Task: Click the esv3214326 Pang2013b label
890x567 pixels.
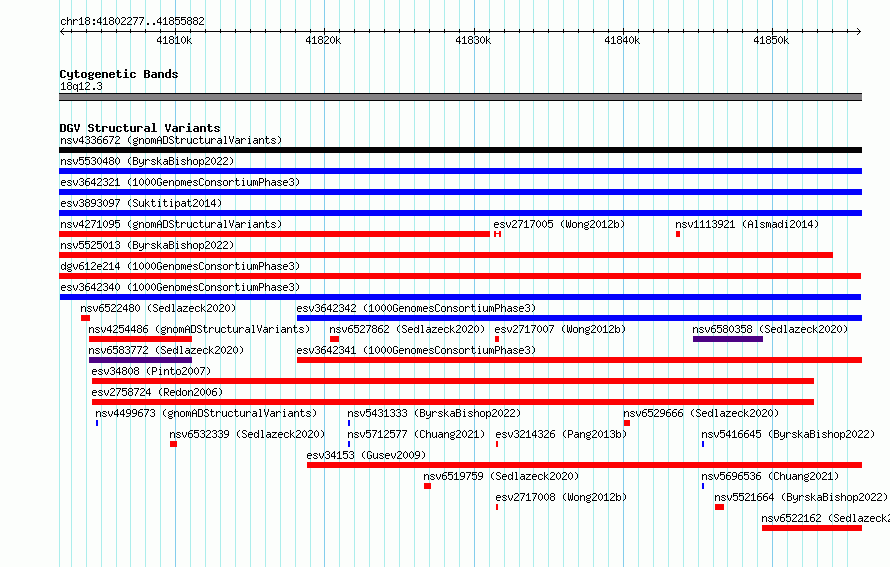Action: [561, 434]
